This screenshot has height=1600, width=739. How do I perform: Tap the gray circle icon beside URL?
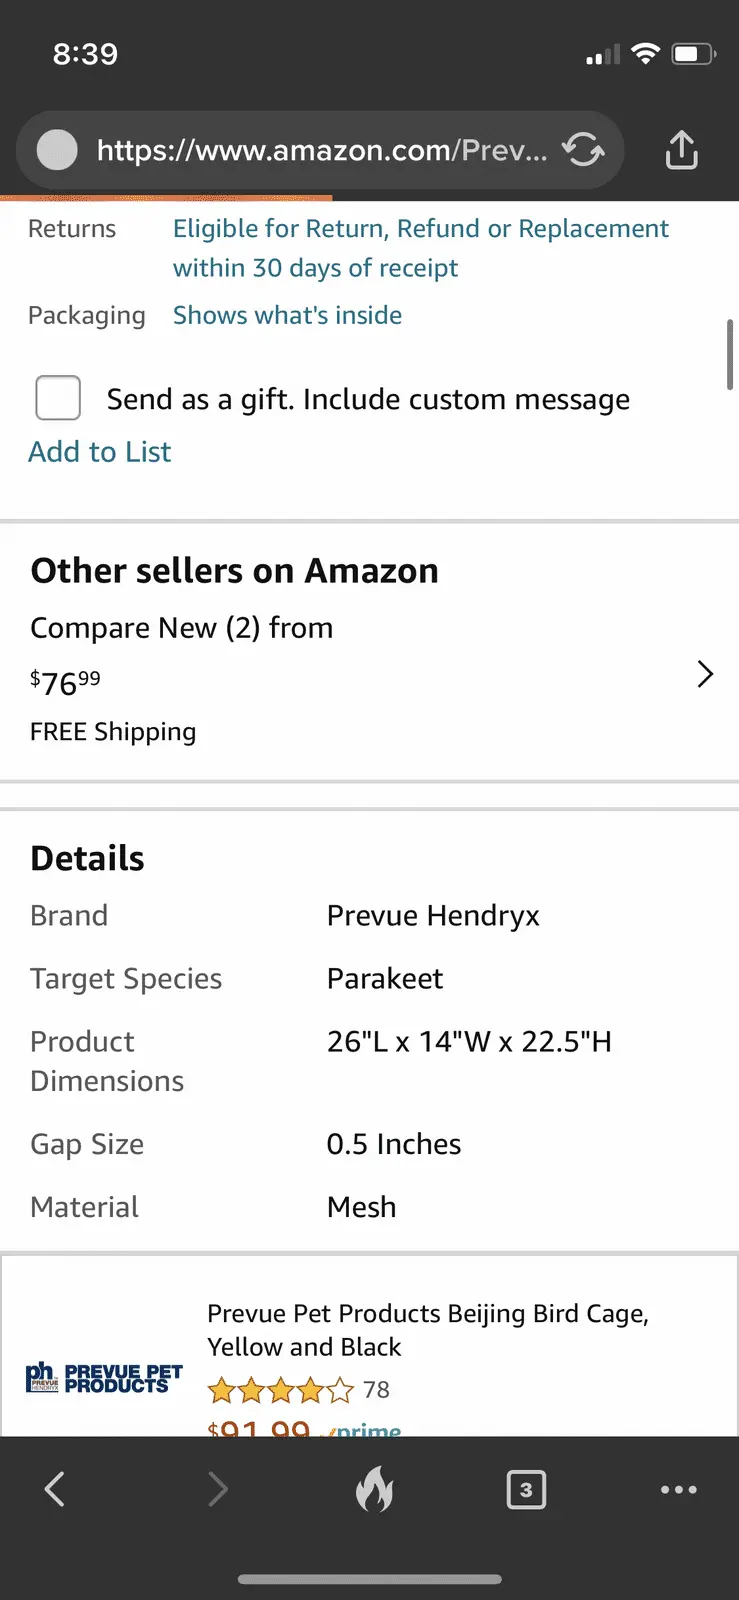coord(57,150)
